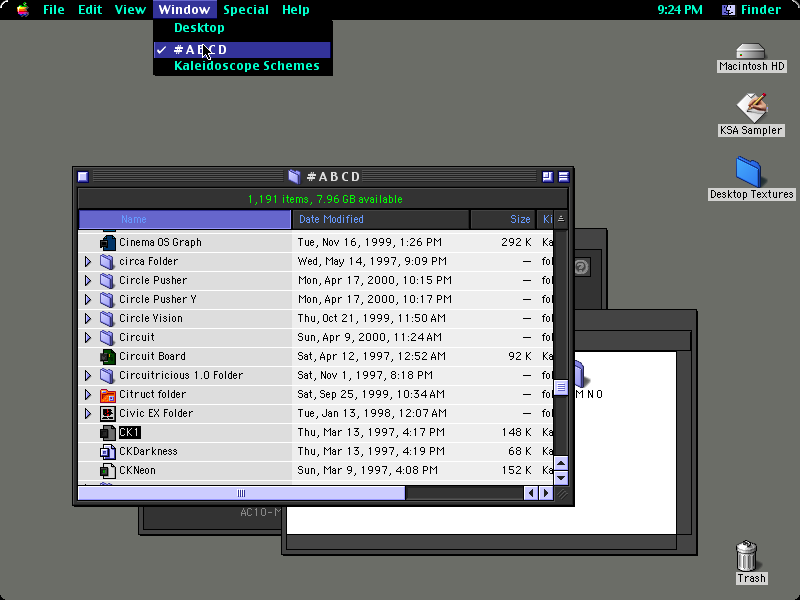Image resolution: width=800 pixels, height=600 pixels.
Task: Click the vertical scrollbar thumb
Action: [x=561, y=387]
